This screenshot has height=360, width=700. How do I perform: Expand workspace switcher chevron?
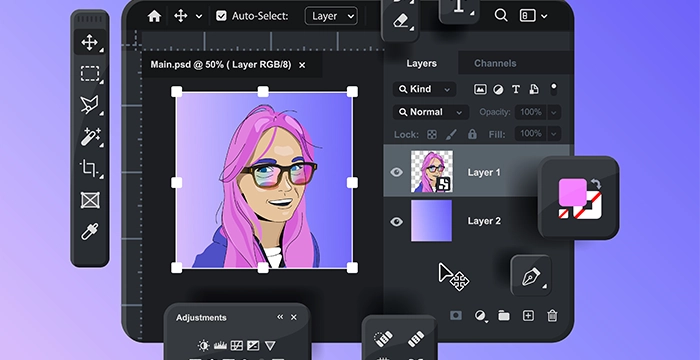544,17
